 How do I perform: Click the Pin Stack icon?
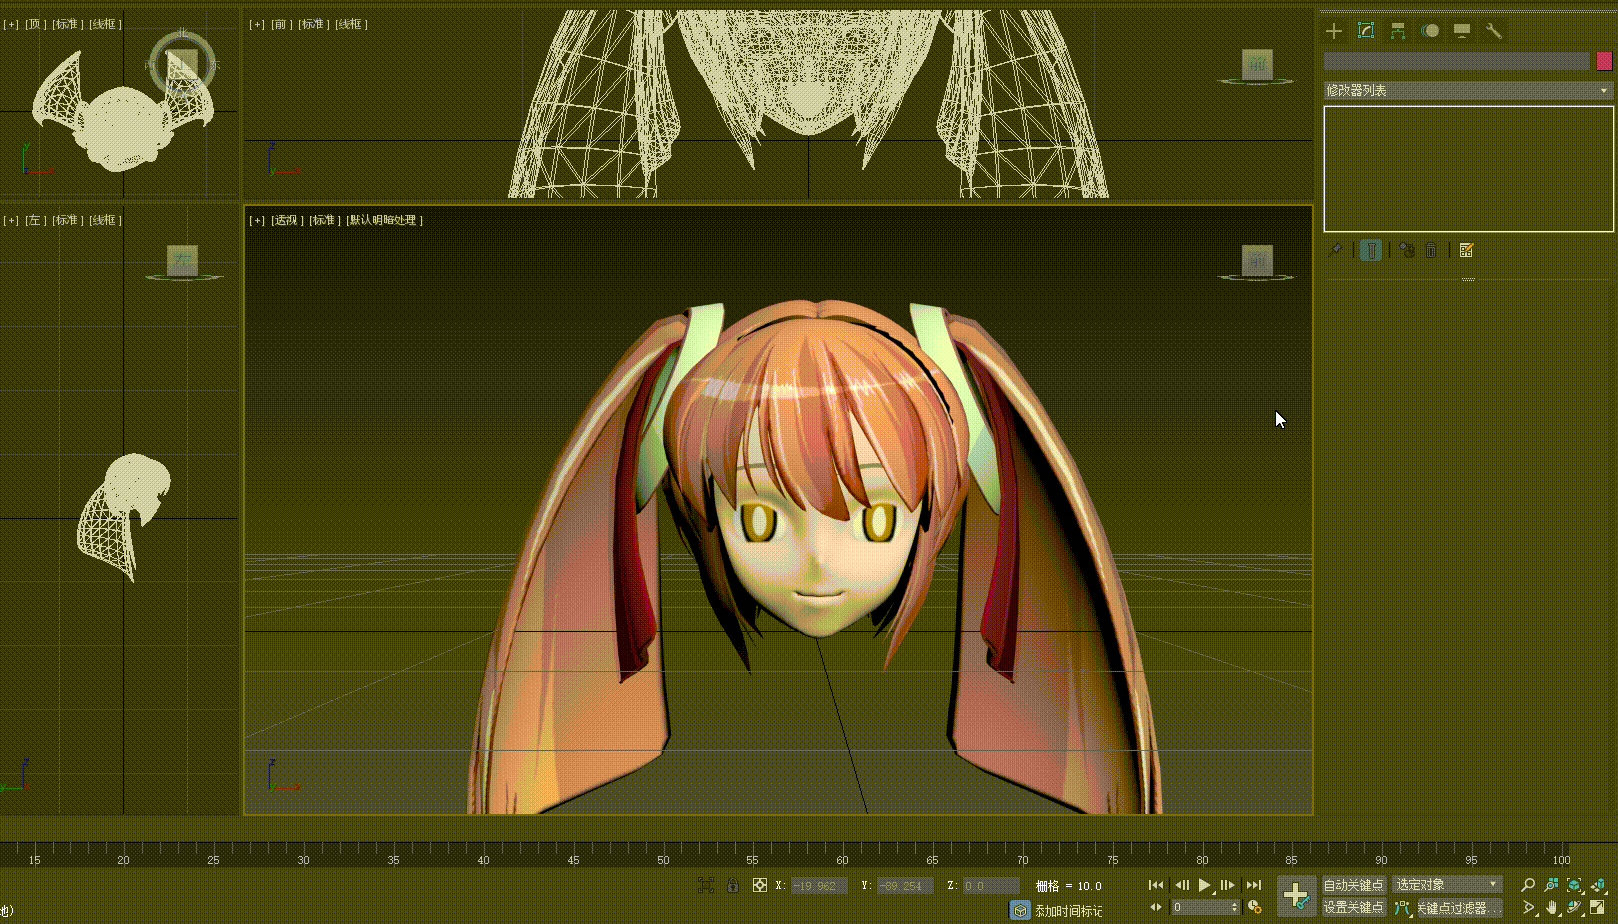point(1335,250)
